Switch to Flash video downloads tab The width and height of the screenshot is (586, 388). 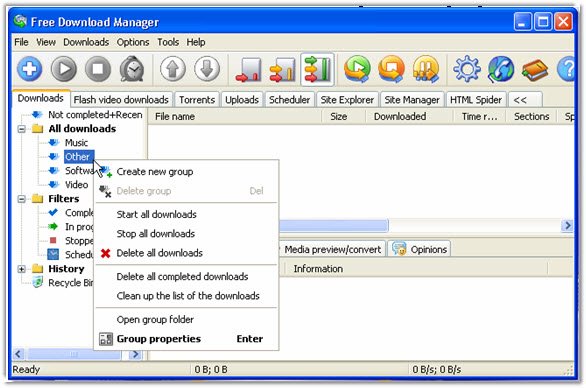pos(121,100)
